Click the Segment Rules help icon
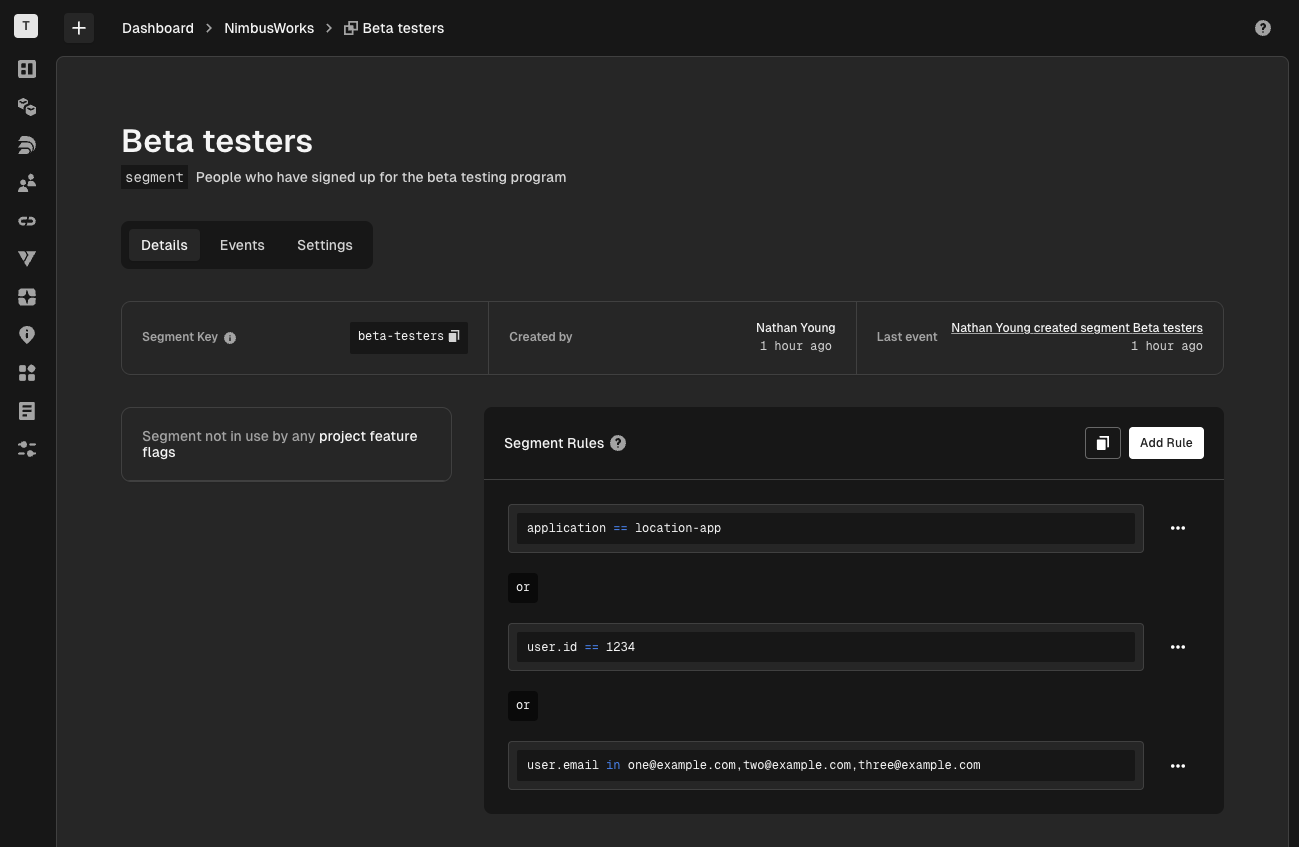The height and width of the screenshot is (847, 1299). (618, 443)
